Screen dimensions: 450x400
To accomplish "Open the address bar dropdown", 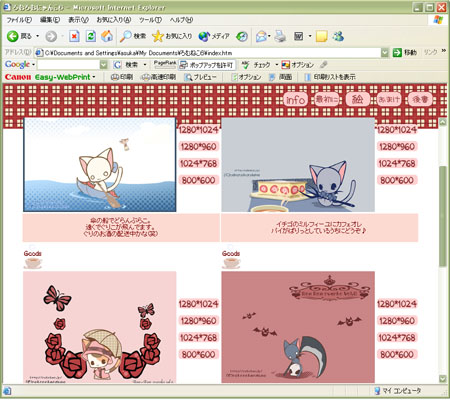I will pos(385,52).
